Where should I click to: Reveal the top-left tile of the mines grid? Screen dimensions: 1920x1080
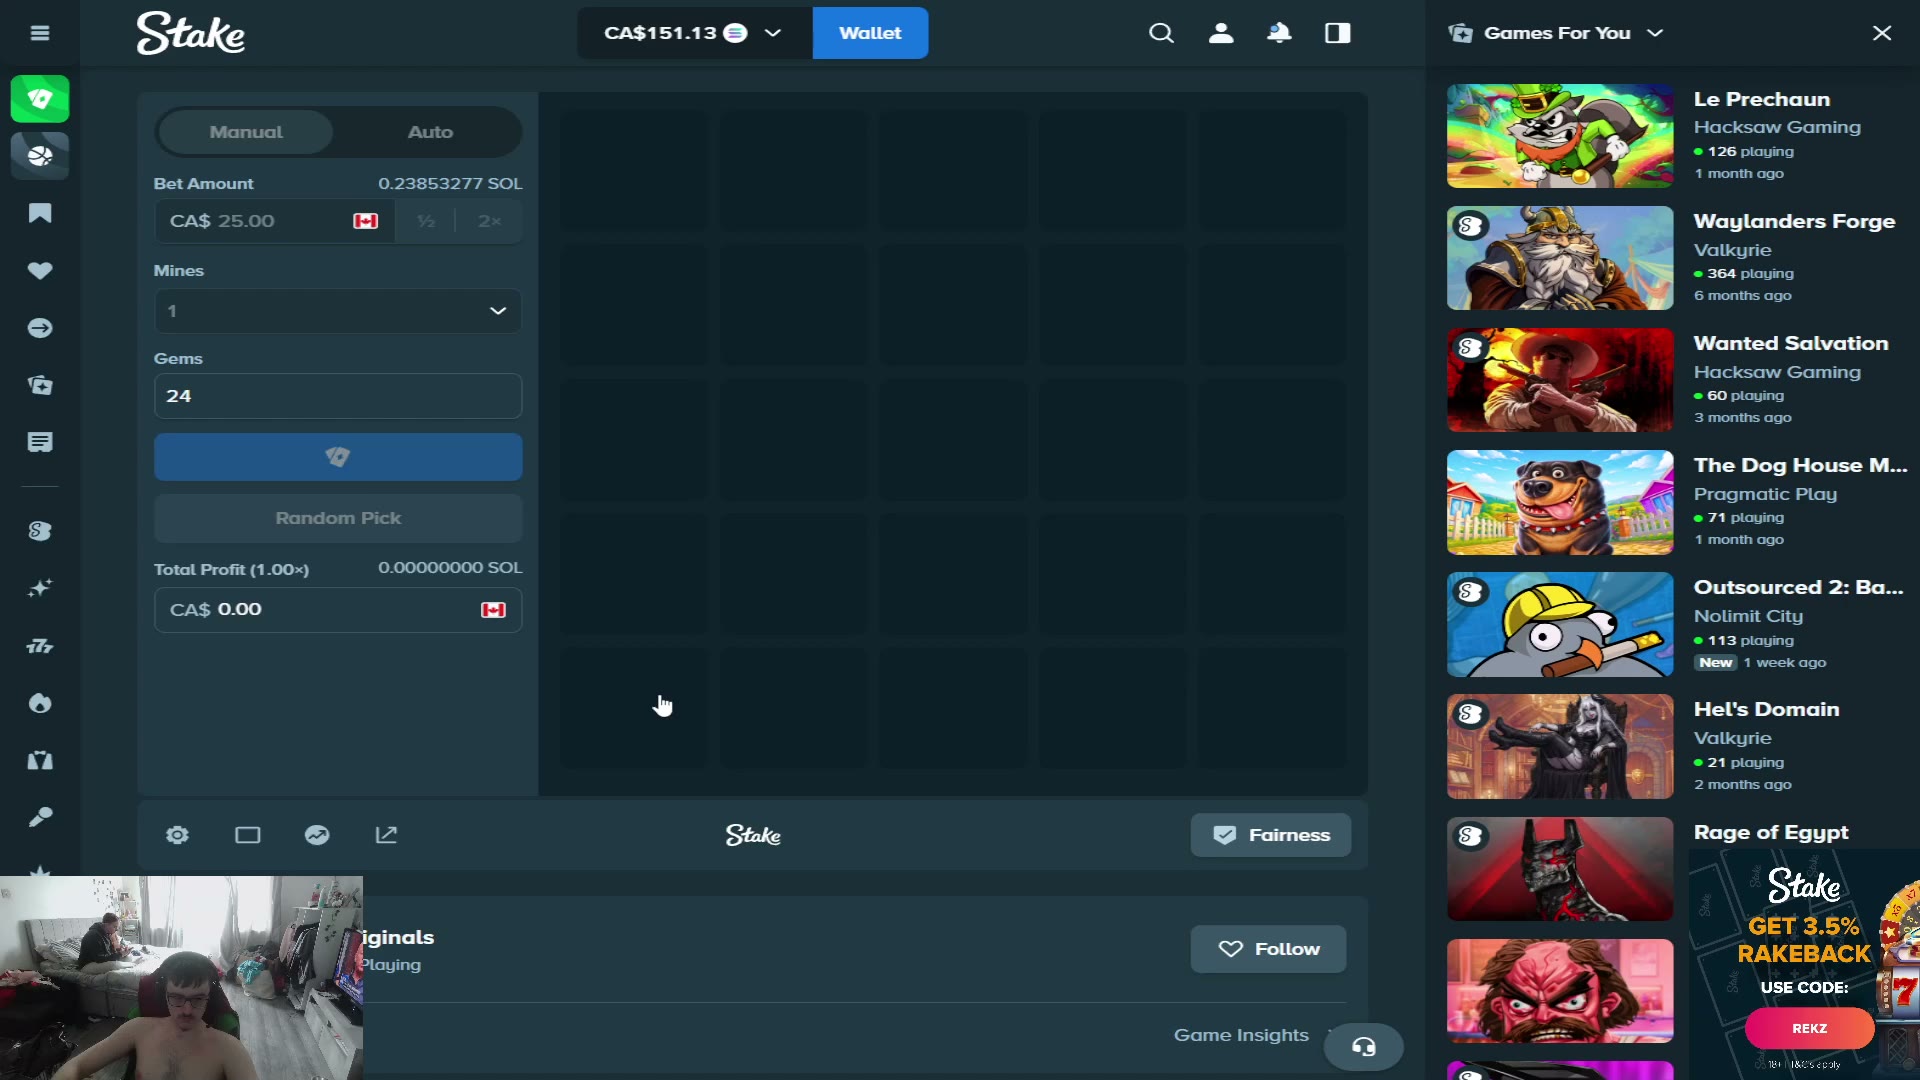633,169
